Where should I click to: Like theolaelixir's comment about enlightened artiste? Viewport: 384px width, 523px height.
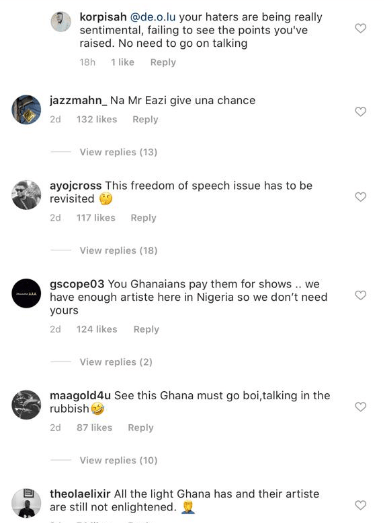tap(360, 505)
